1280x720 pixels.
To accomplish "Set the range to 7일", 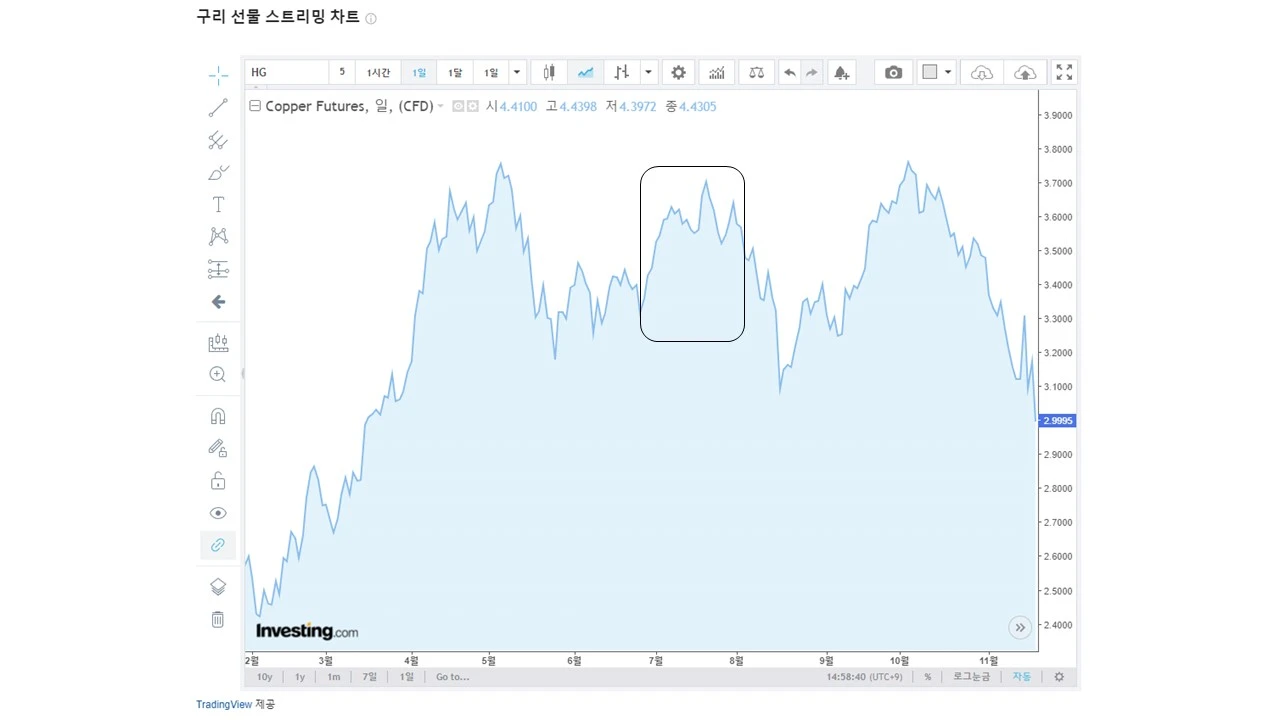I will pos(370,677).
